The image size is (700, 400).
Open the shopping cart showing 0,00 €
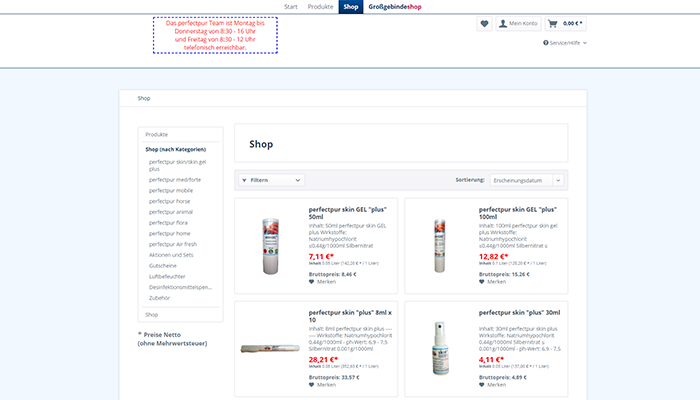565,24
